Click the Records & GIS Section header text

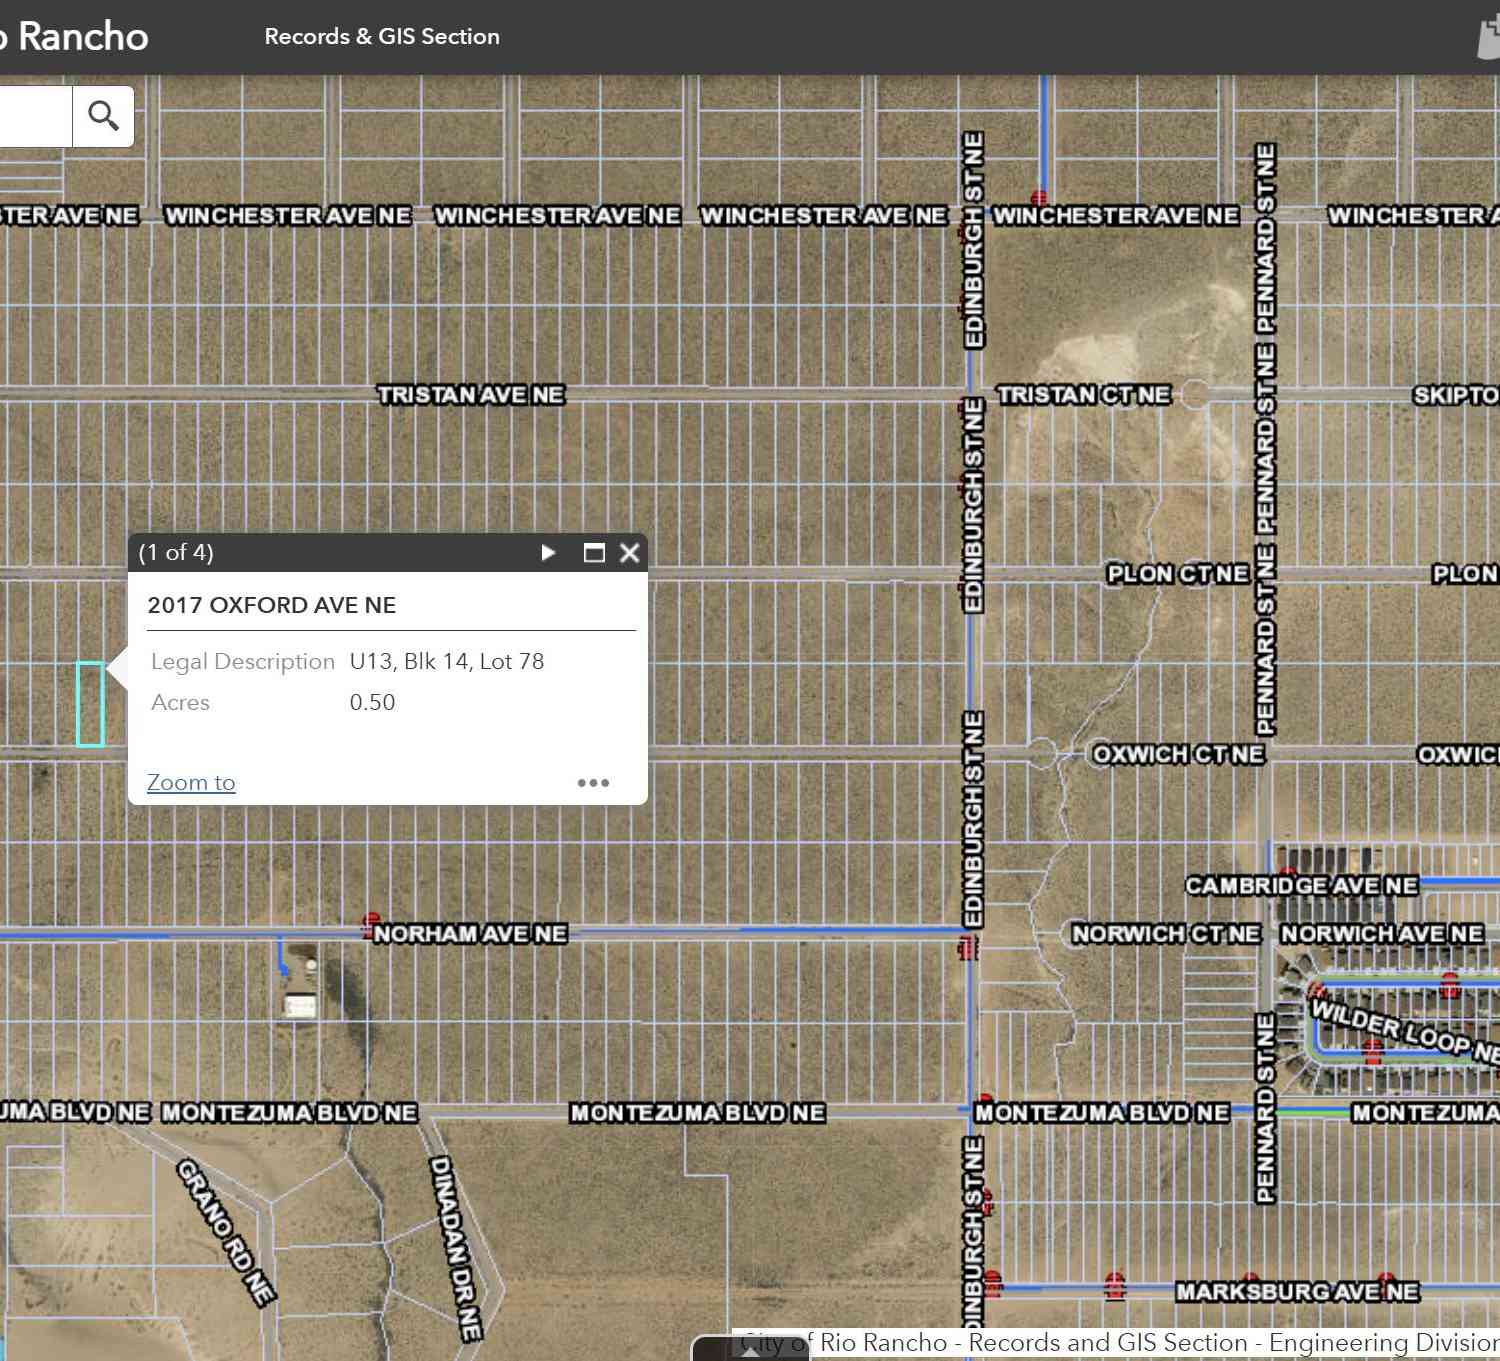pos(382,36)
